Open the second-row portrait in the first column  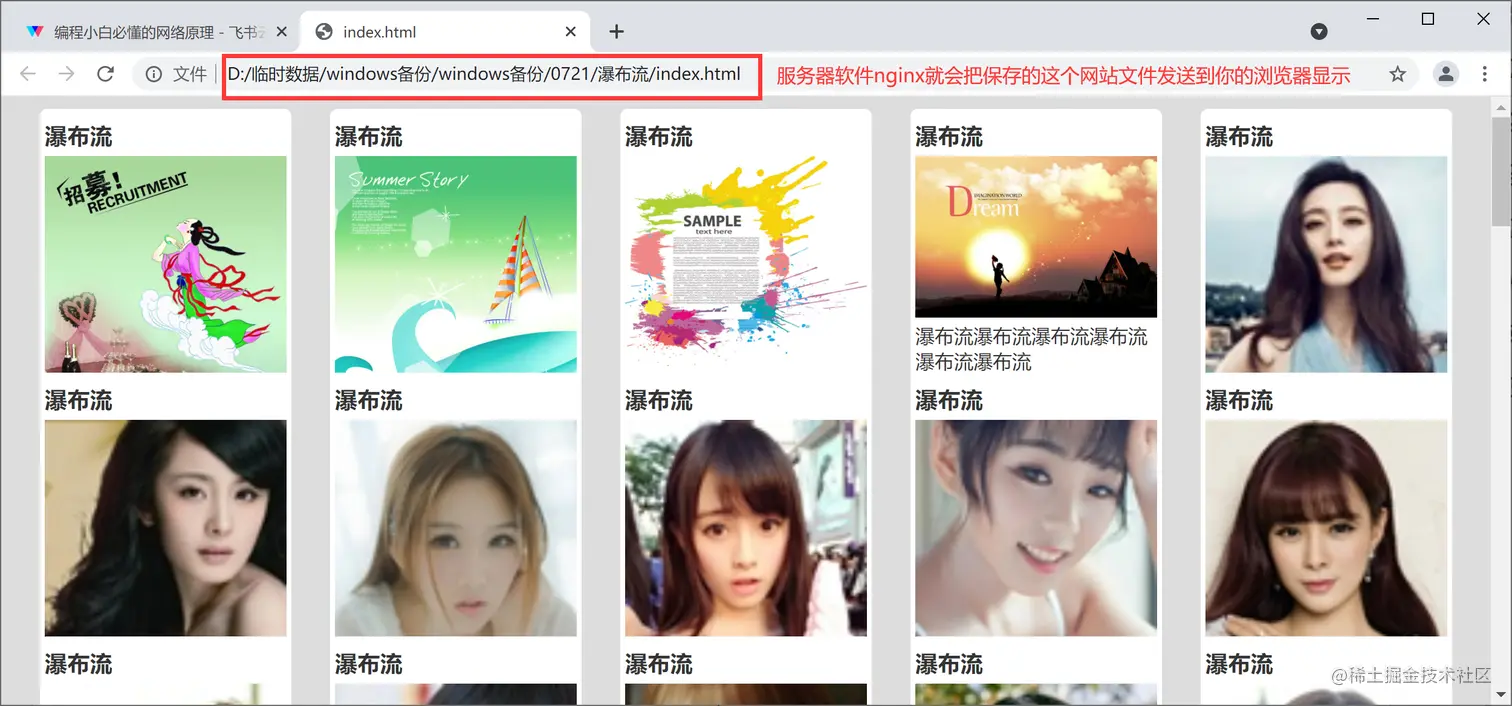(x=166, y=528)
